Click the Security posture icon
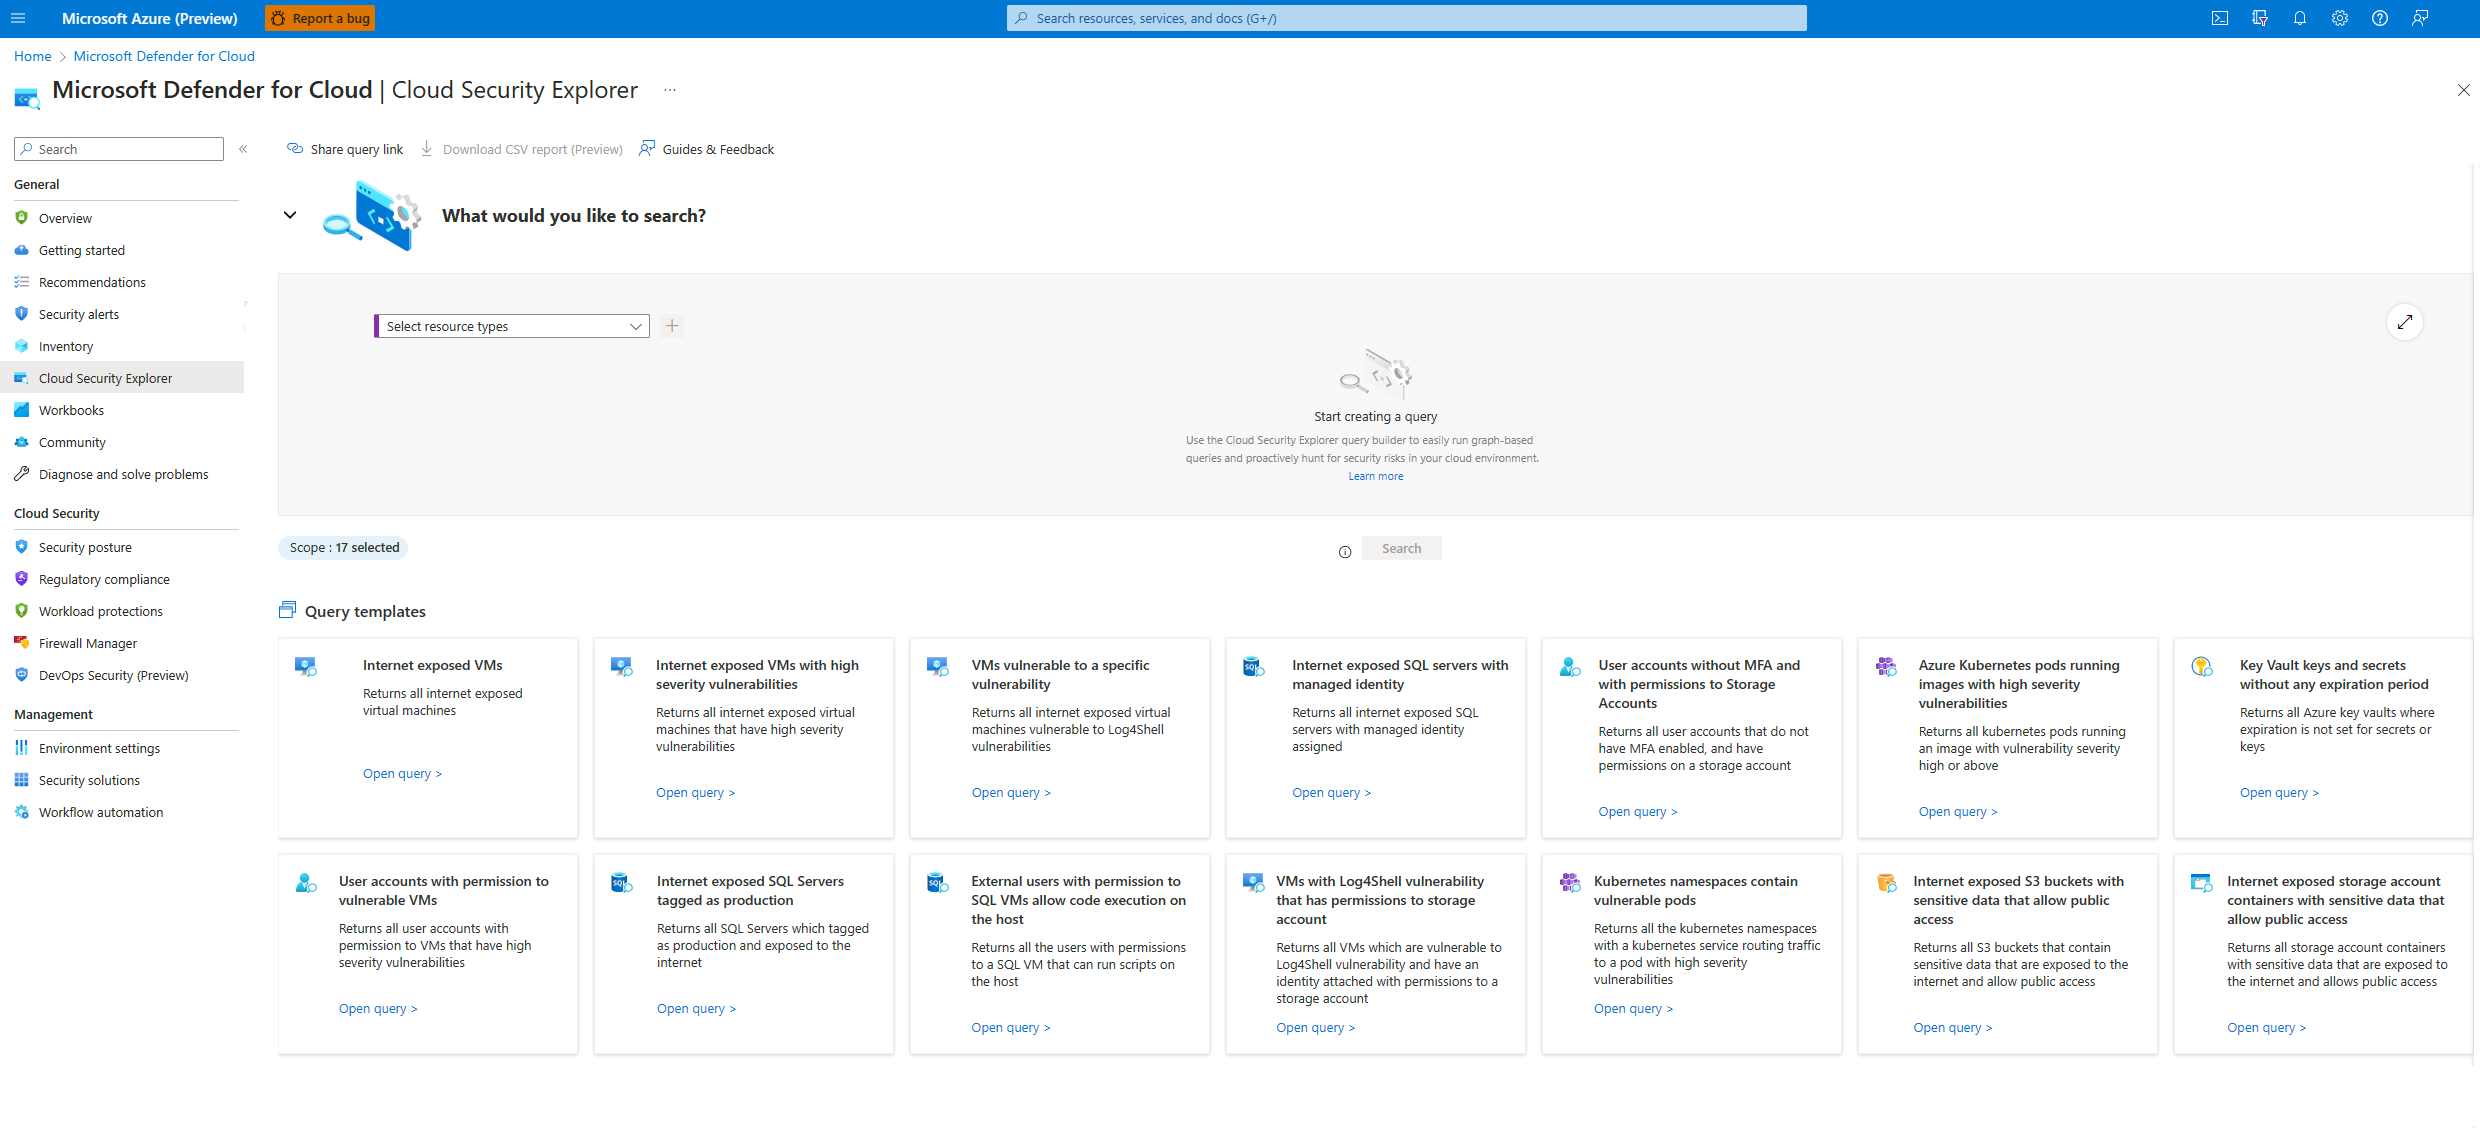Screen dimensions: 2480x1128 (22, 546)
